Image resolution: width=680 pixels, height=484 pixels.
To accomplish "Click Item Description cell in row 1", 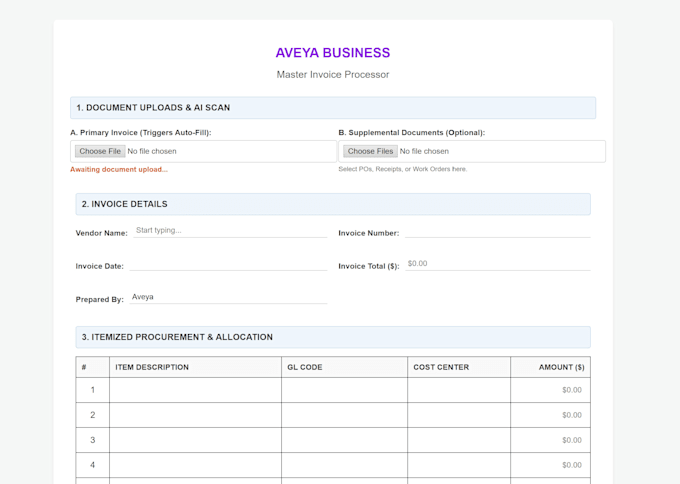I will point(196,390).
